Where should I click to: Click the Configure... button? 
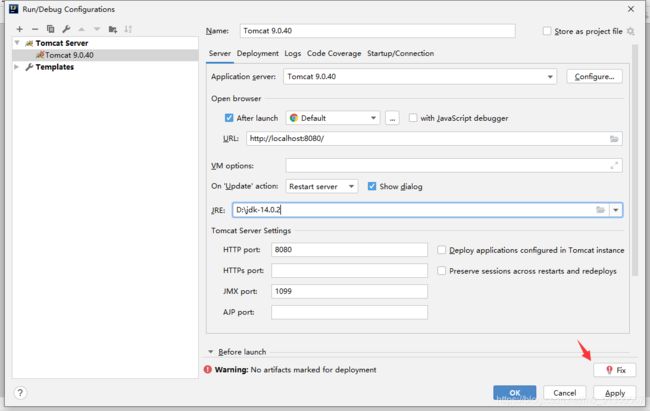pyautogui.click(x=594, y=77)
